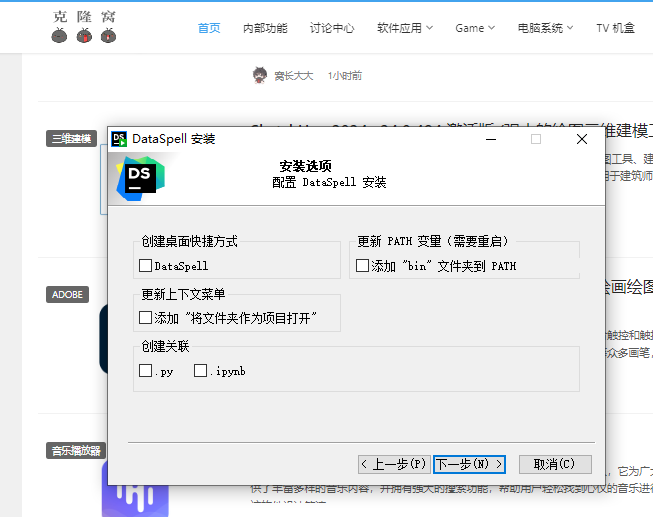The height and width of the screenshot is (517, 653).
Task: Associate .py files with DataSpell
Action: coord(145,370)
